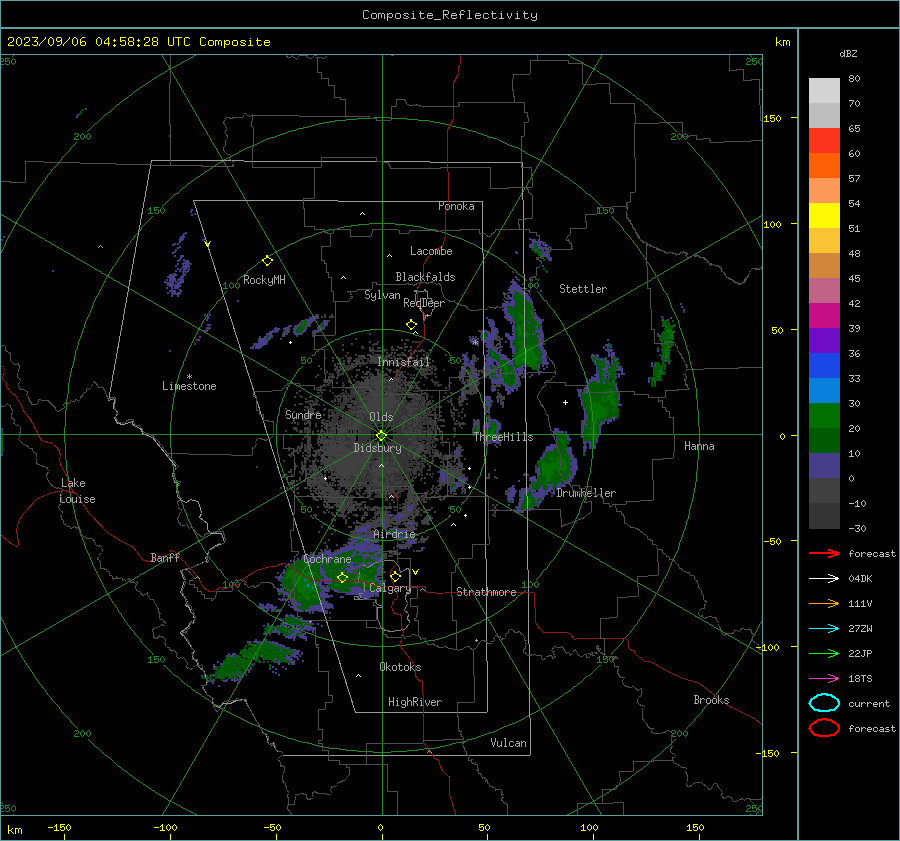Image resolution: width=900 pixels, height=841 pixels.
Task: Click the Composite_Reflectivity title
Action: point(450,15)
